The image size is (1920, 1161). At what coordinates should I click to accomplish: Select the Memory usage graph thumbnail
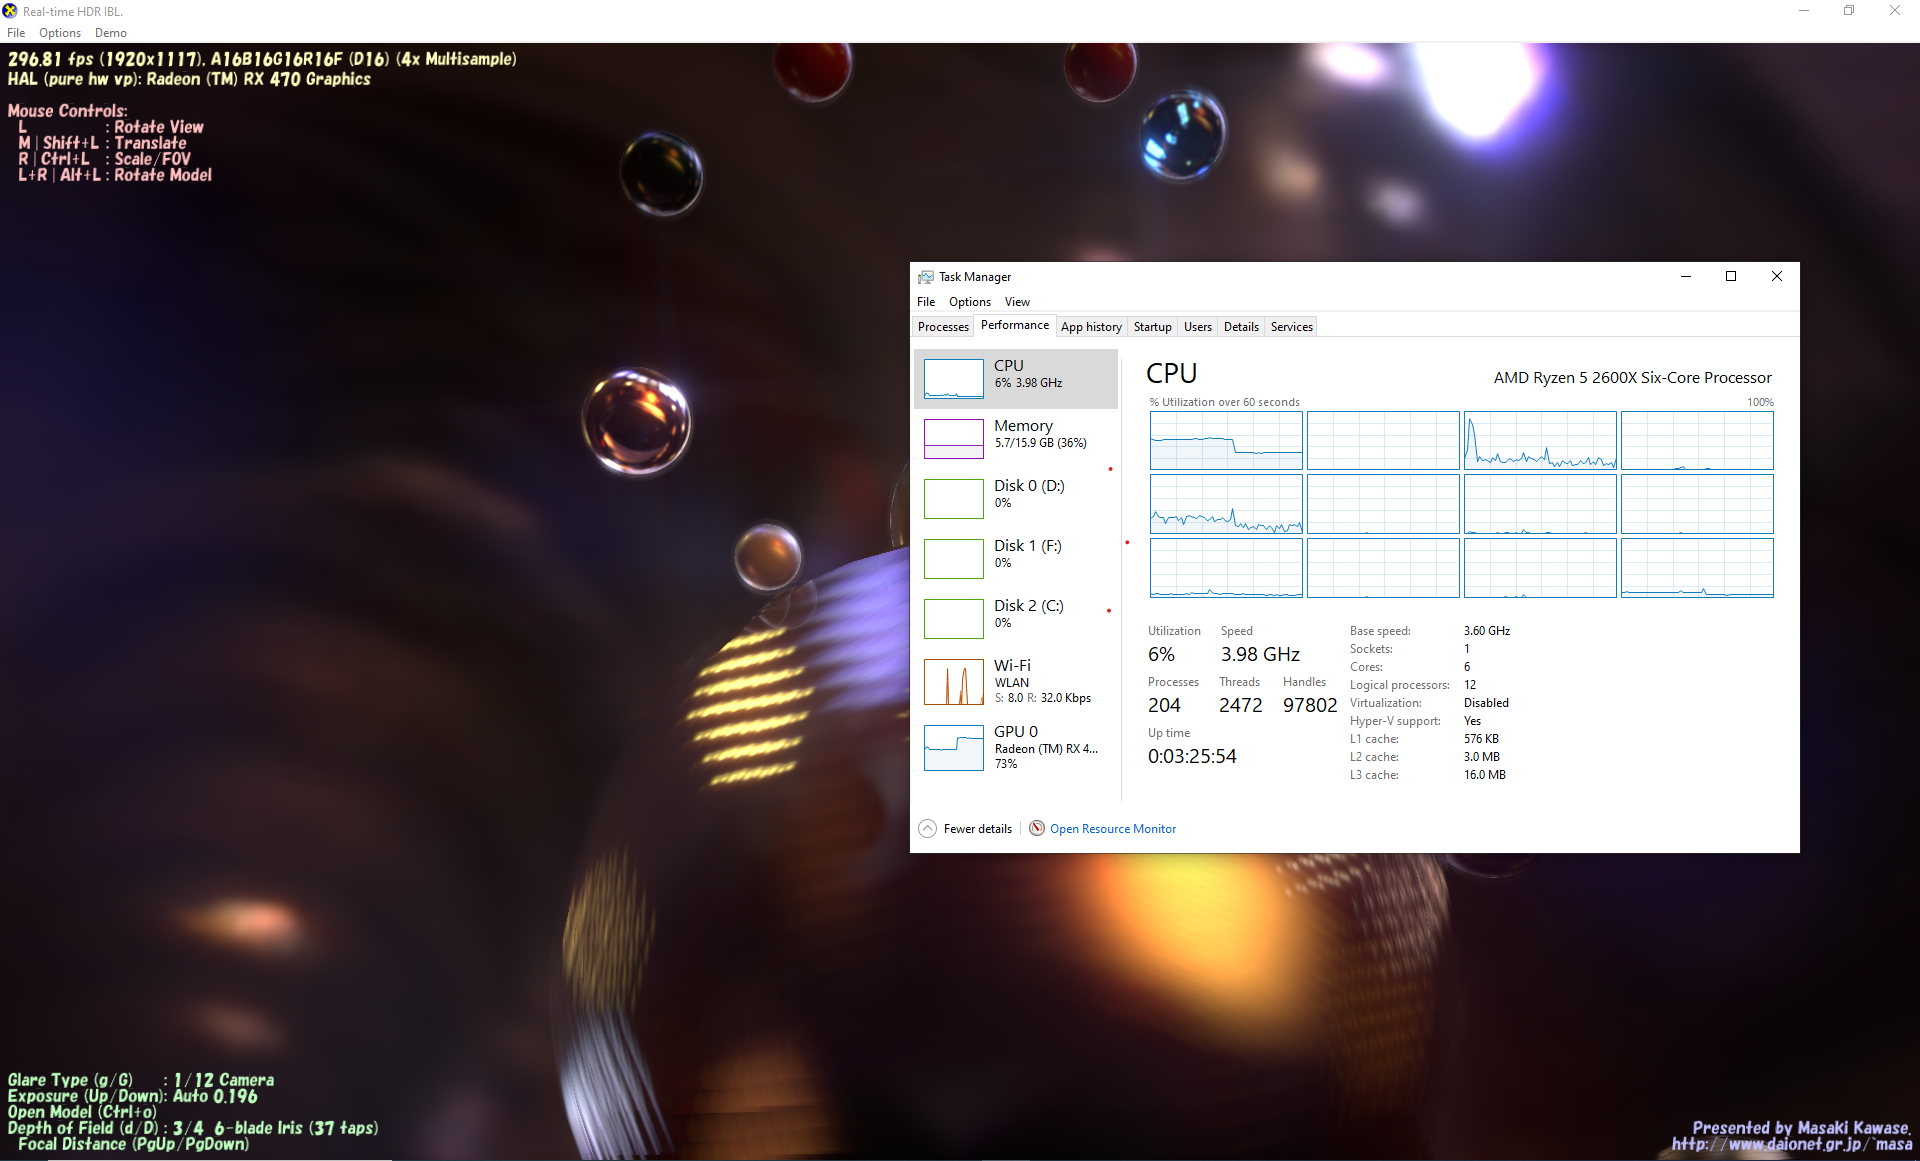(953, 438)
